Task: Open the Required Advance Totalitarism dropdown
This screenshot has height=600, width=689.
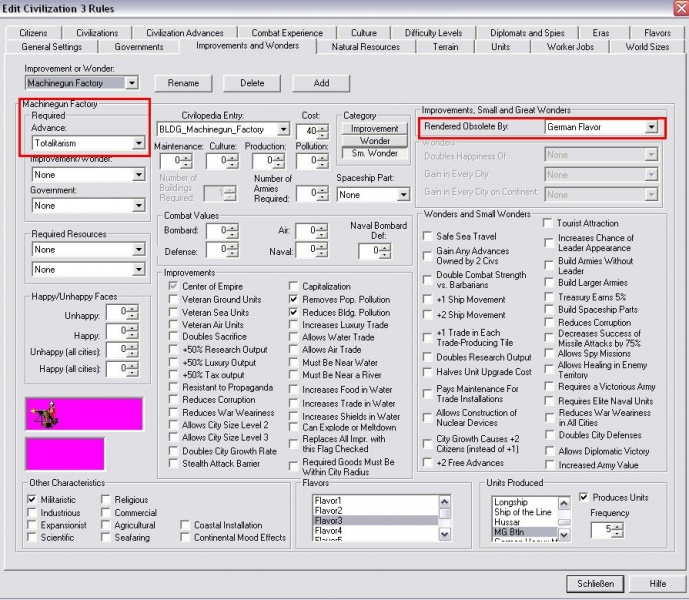Action: 139,144
